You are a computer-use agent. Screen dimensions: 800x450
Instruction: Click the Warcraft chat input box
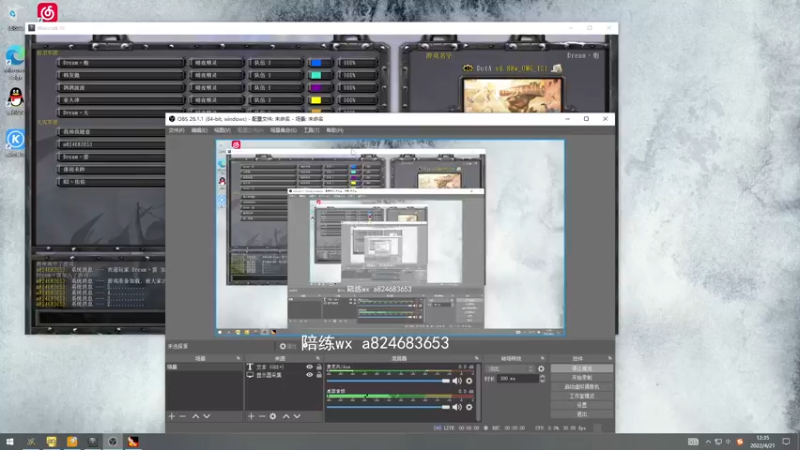point(101,317)
